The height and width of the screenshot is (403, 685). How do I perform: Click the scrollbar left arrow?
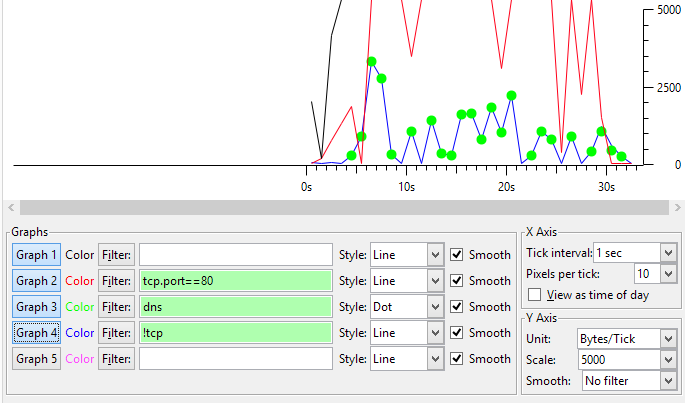(x=11, y=207)
